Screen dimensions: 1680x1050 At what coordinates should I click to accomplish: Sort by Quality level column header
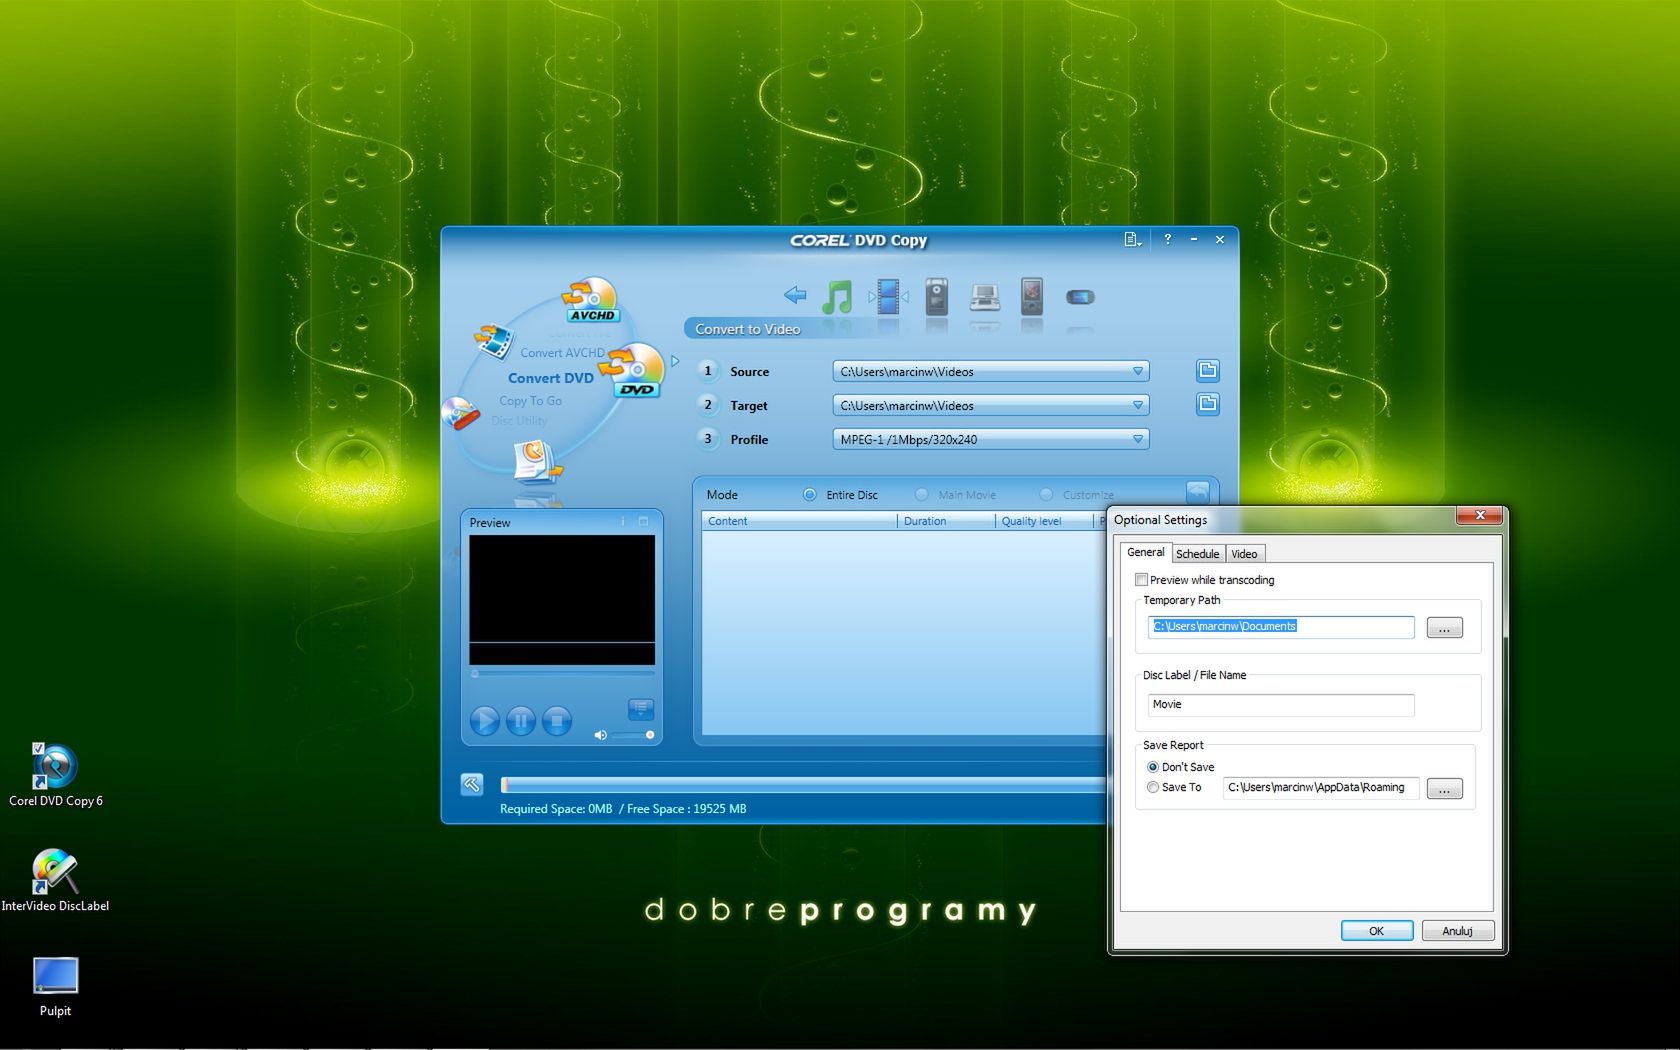[1045, 521]
